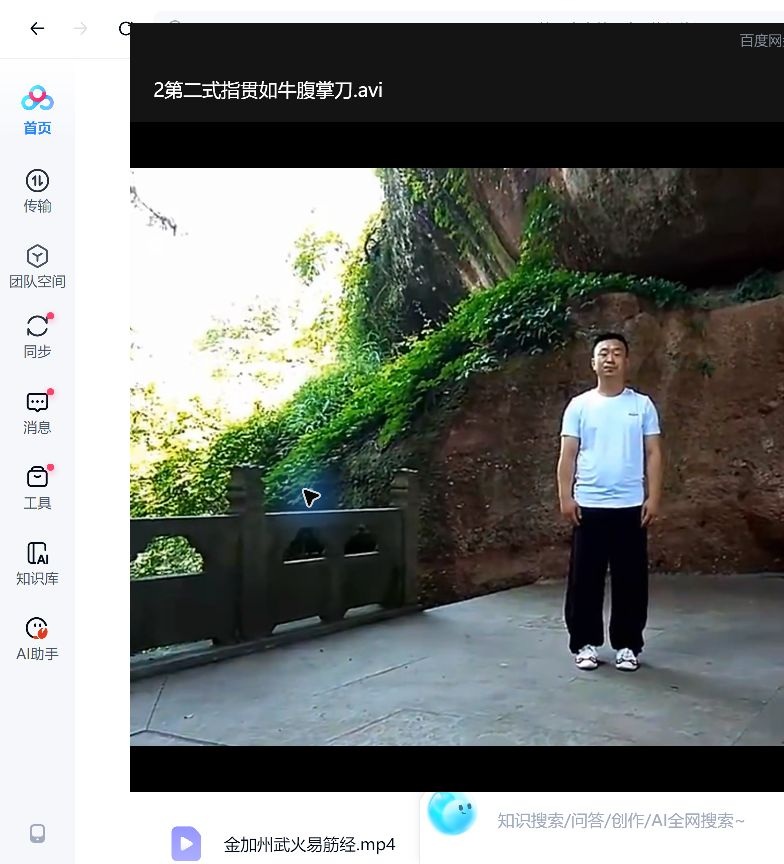Open file 金加州武火易筋经.mp4

(x=309, y=844)
